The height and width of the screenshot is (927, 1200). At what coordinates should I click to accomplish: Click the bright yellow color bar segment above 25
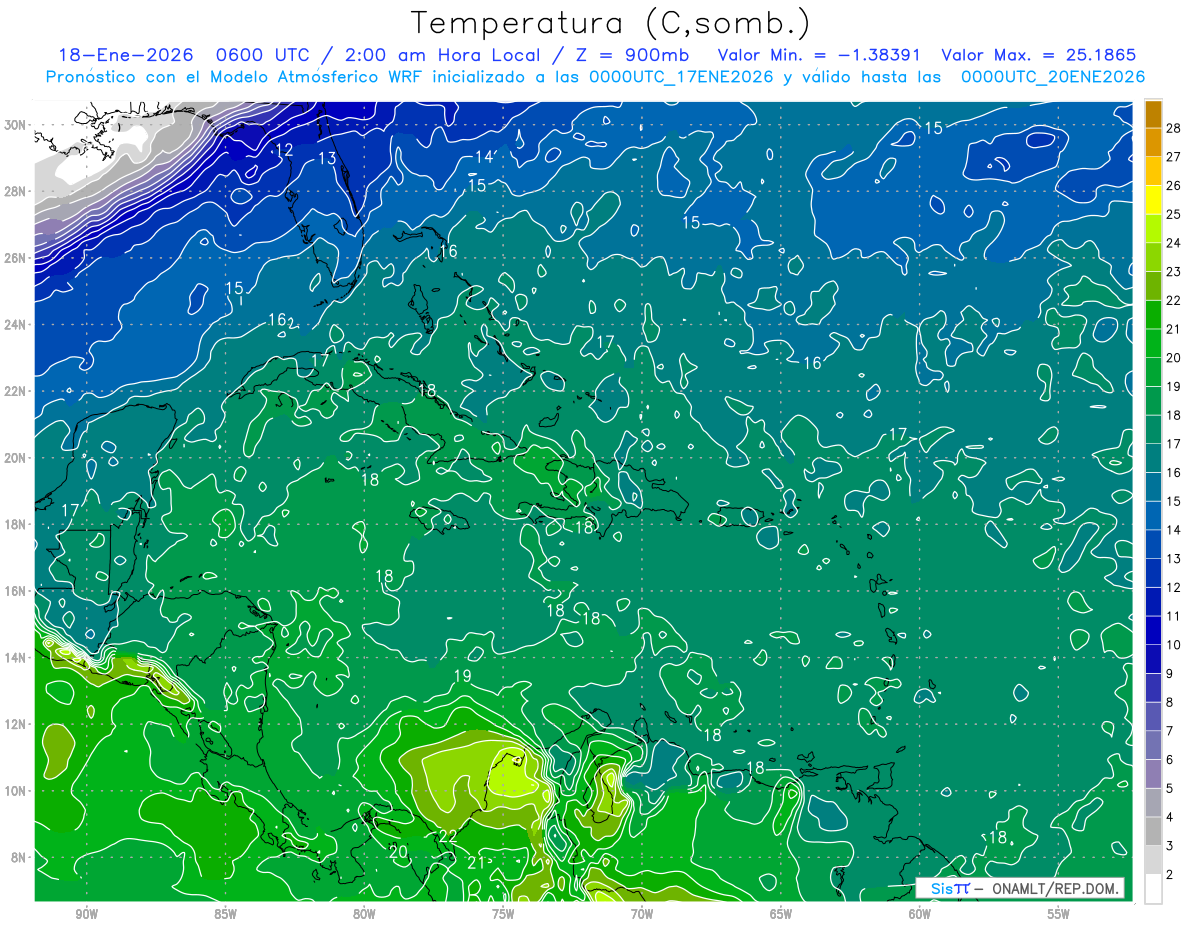click(1154, 200)
